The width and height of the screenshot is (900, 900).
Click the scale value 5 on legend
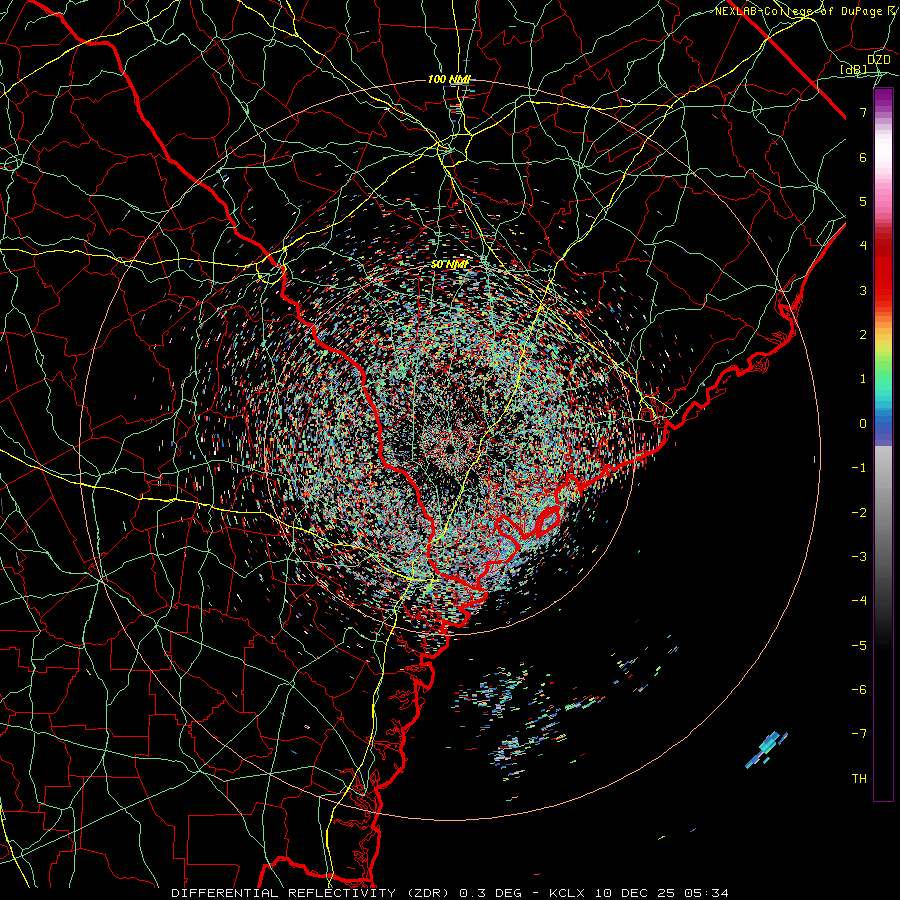863,201
